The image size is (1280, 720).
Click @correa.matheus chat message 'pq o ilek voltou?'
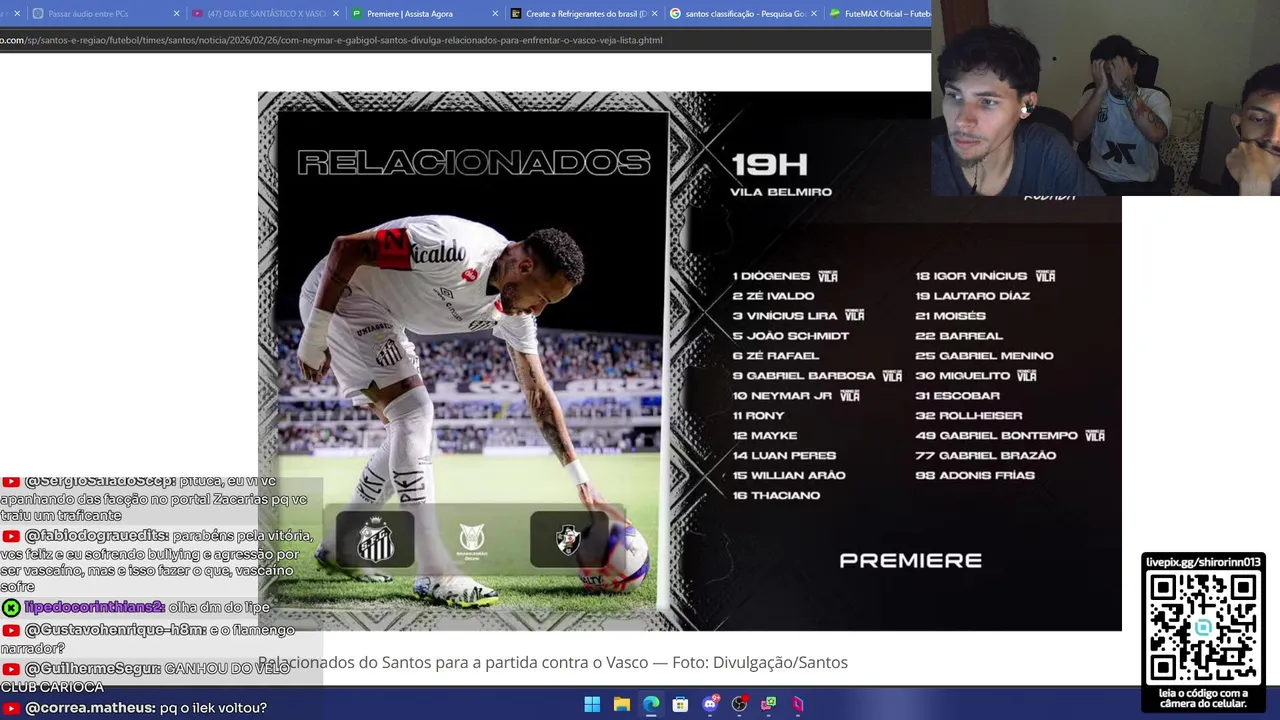(x=215, y=708)
